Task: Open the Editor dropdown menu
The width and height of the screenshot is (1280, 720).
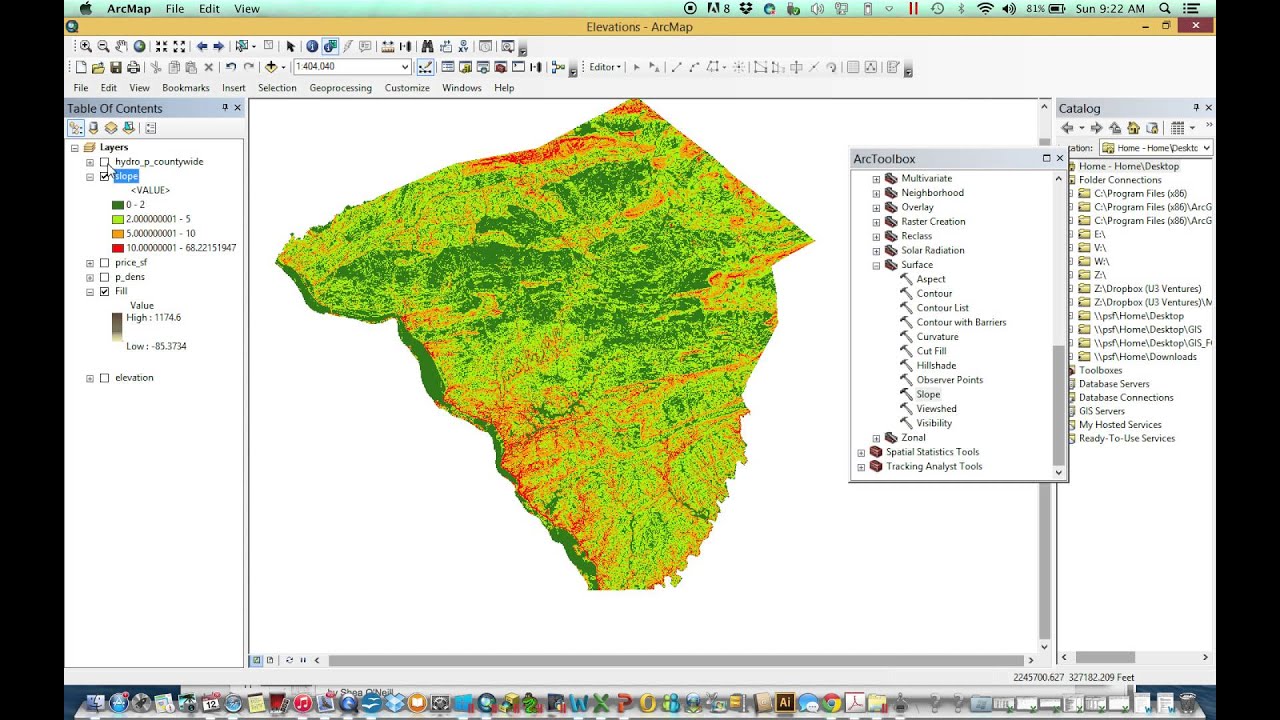Action: click(605, 67)
